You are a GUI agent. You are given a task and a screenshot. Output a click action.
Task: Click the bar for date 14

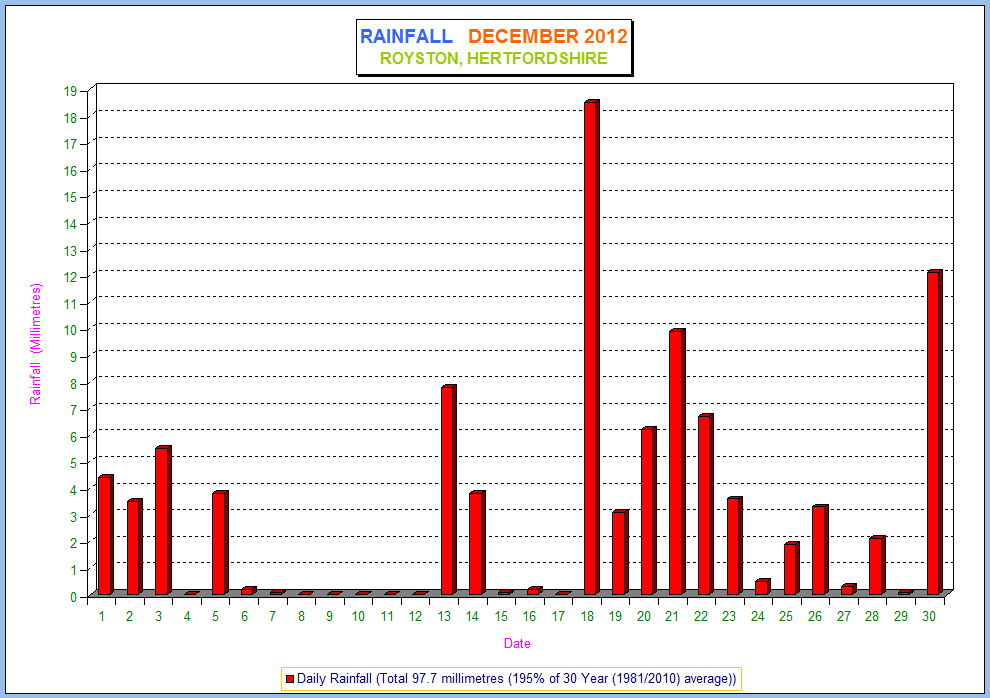(x=477, y=543)
